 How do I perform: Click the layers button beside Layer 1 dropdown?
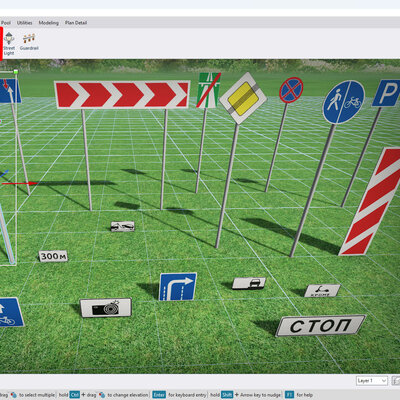[396, 381]
